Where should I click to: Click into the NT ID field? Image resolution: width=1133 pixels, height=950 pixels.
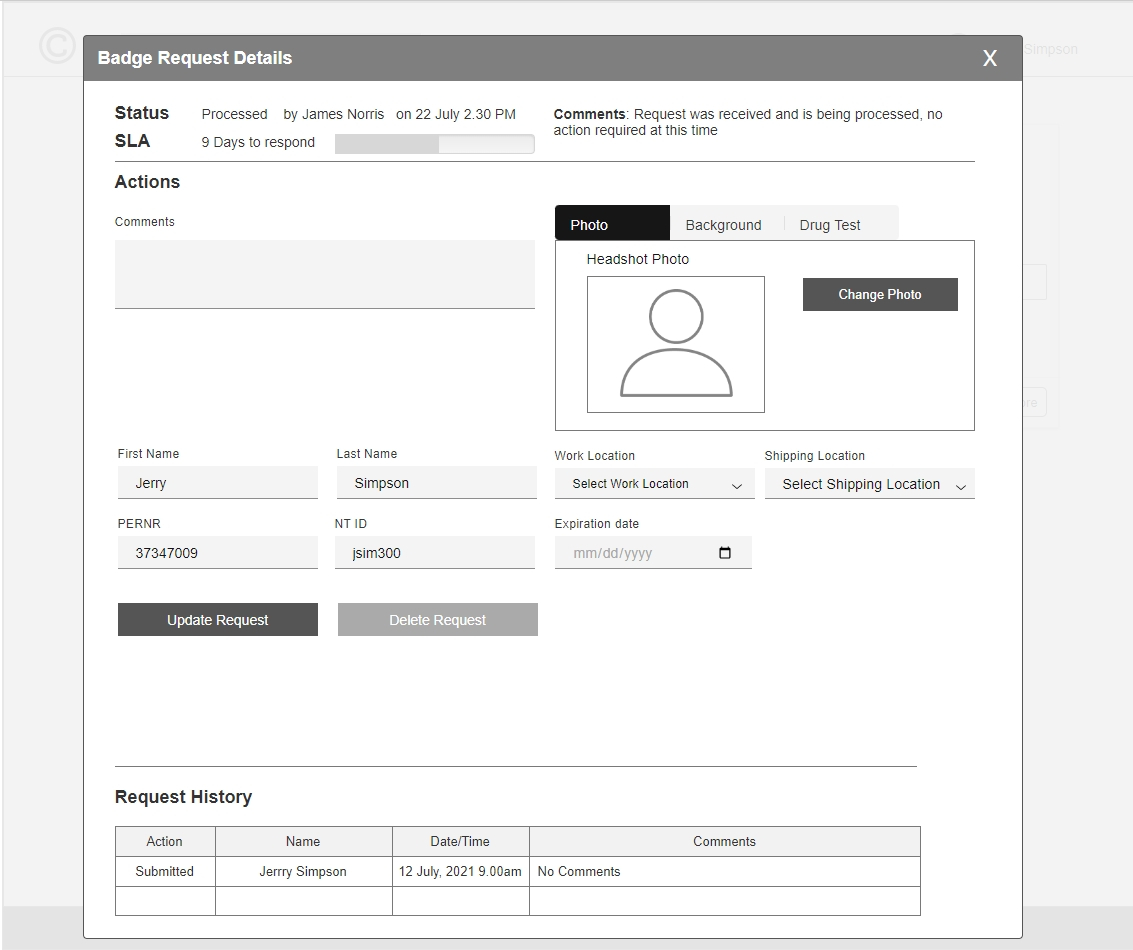point(434,553)
